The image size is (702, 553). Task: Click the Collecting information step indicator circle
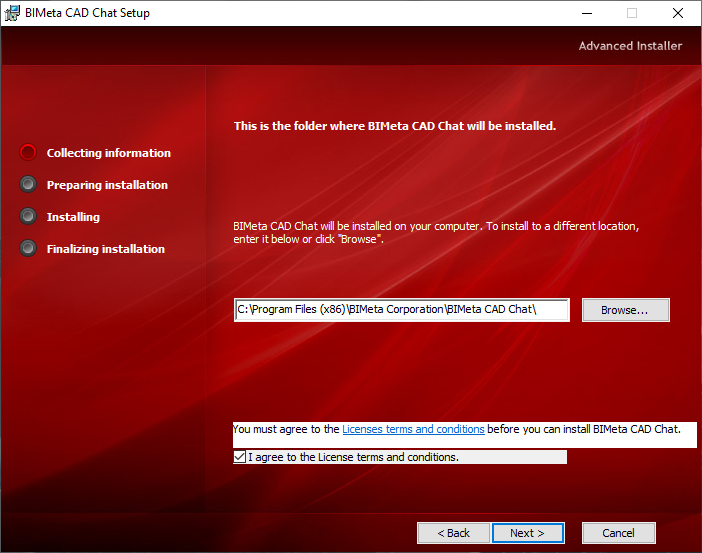coord(28,152)
